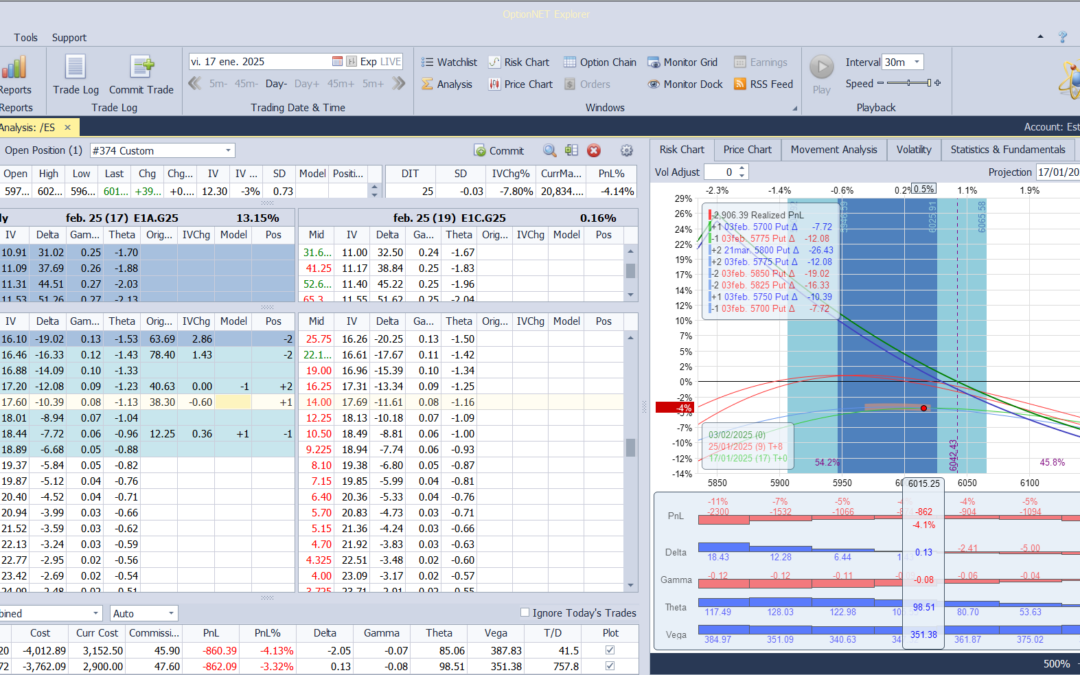Toggle Plot checkbox in the -860.39 row

(x=610, y=650)
